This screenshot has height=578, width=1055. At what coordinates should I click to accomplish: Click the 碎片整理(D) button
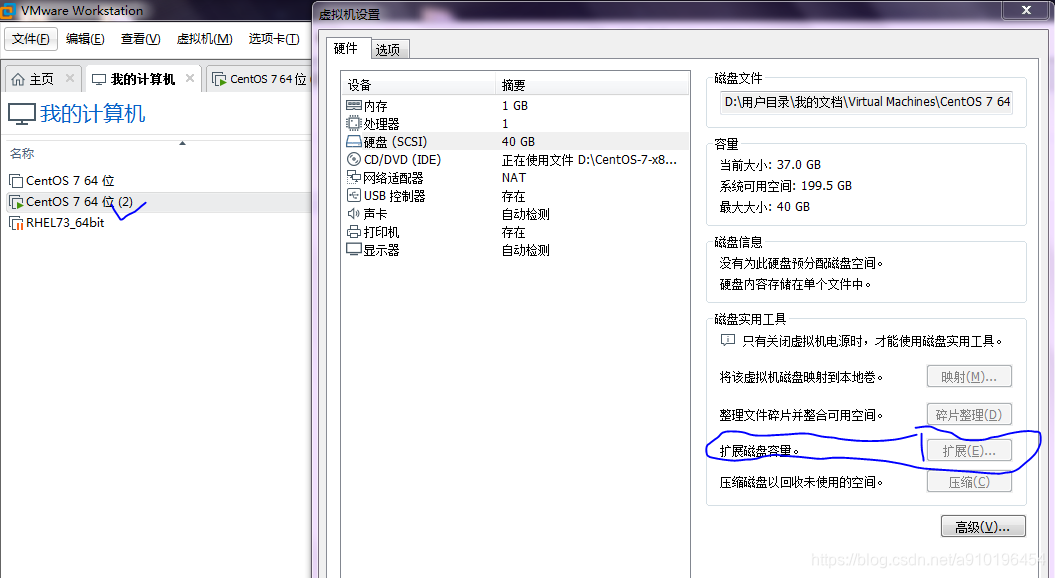click(969, 414)
